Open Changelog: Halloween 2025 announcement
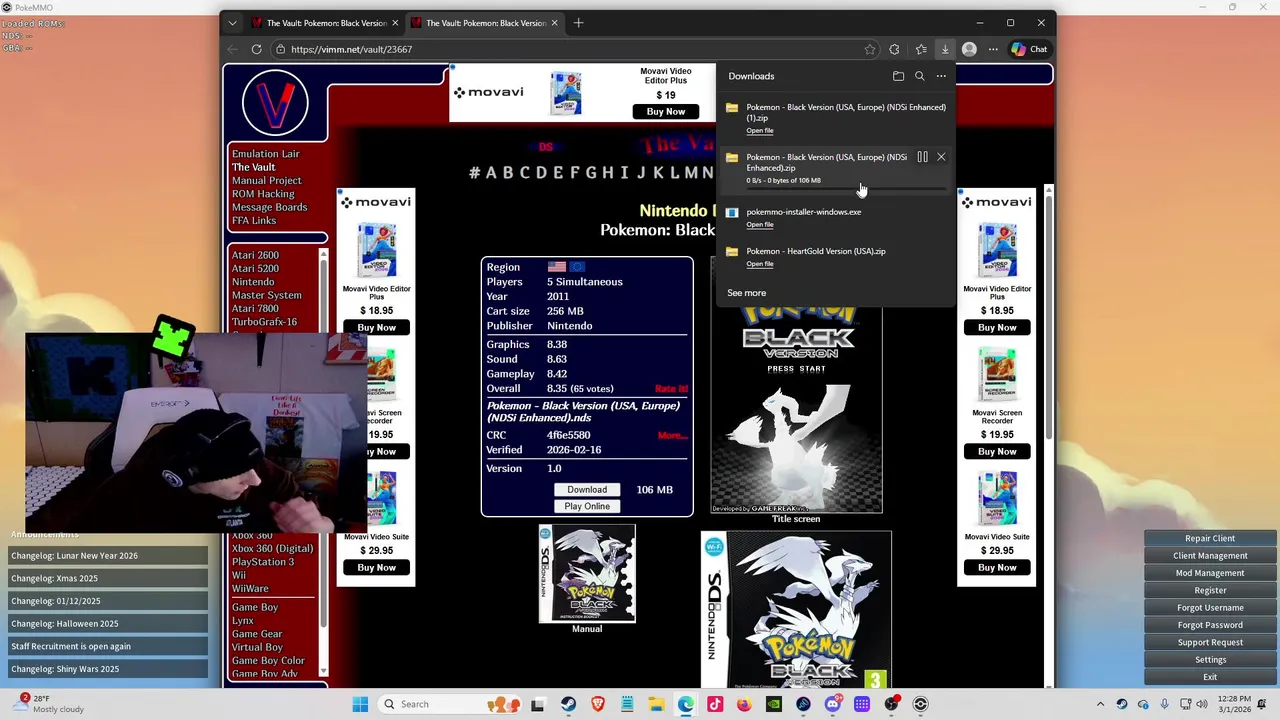The height and width of the screenshot is (720, 1280). (108, 624)
